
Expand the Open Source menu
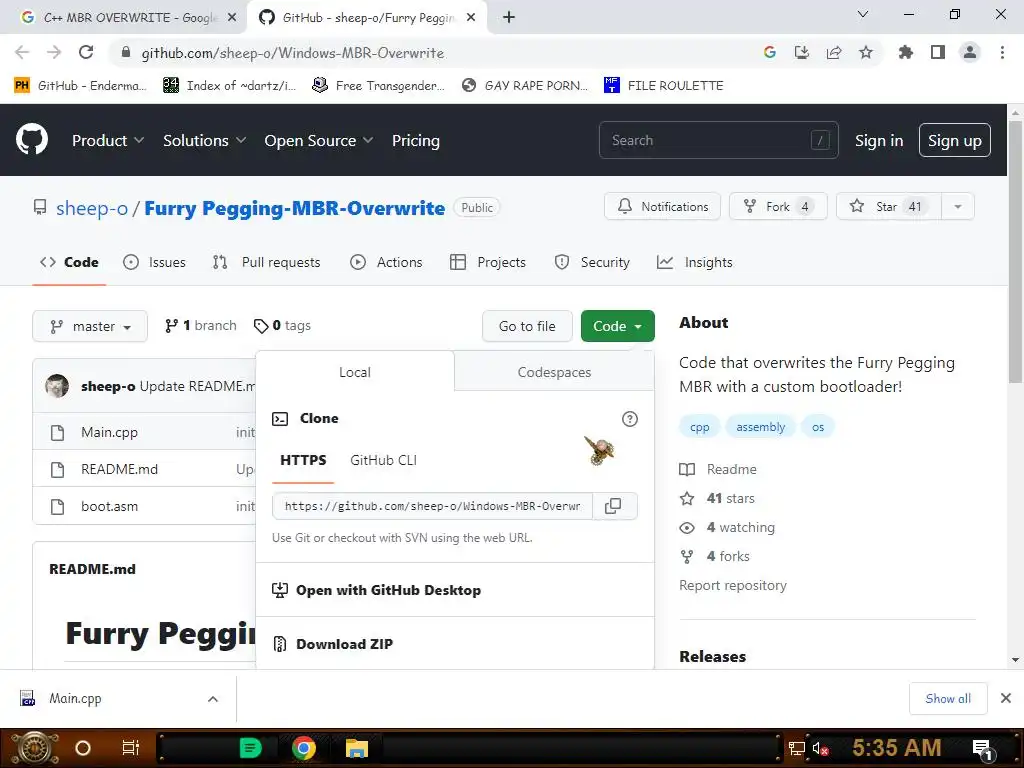319,140
